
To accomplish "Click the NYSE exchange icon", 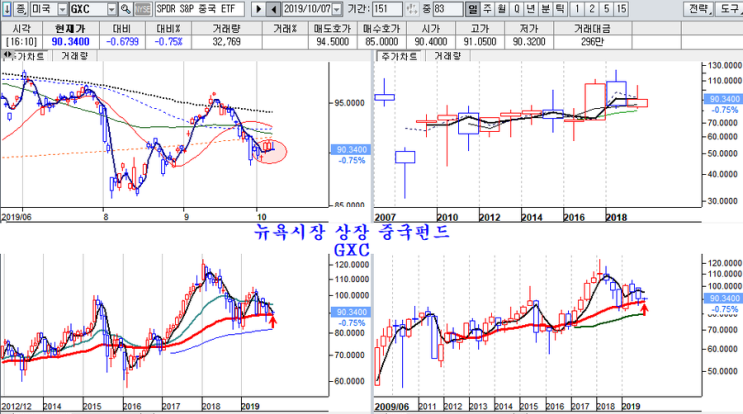I will point(143,9).
